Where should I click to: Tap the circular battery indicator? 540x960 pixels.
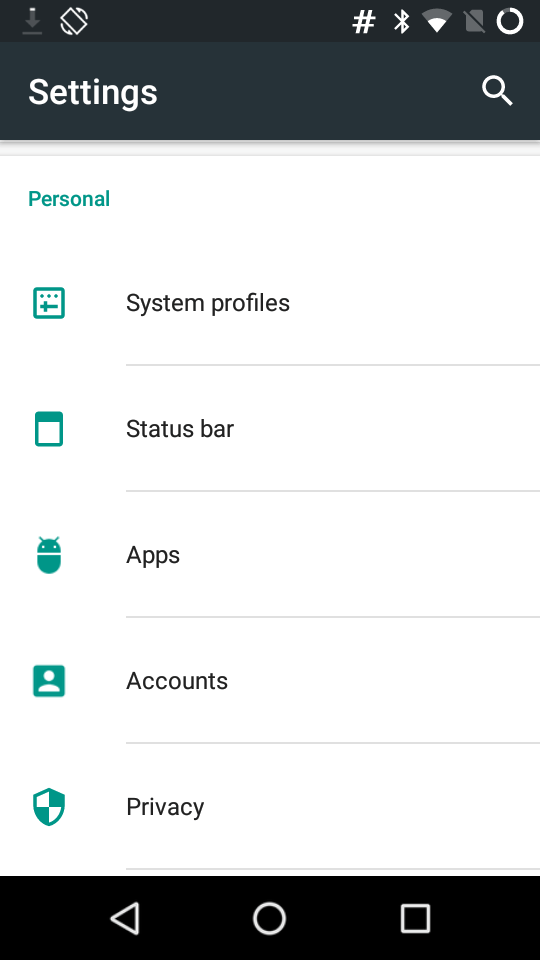510,21
